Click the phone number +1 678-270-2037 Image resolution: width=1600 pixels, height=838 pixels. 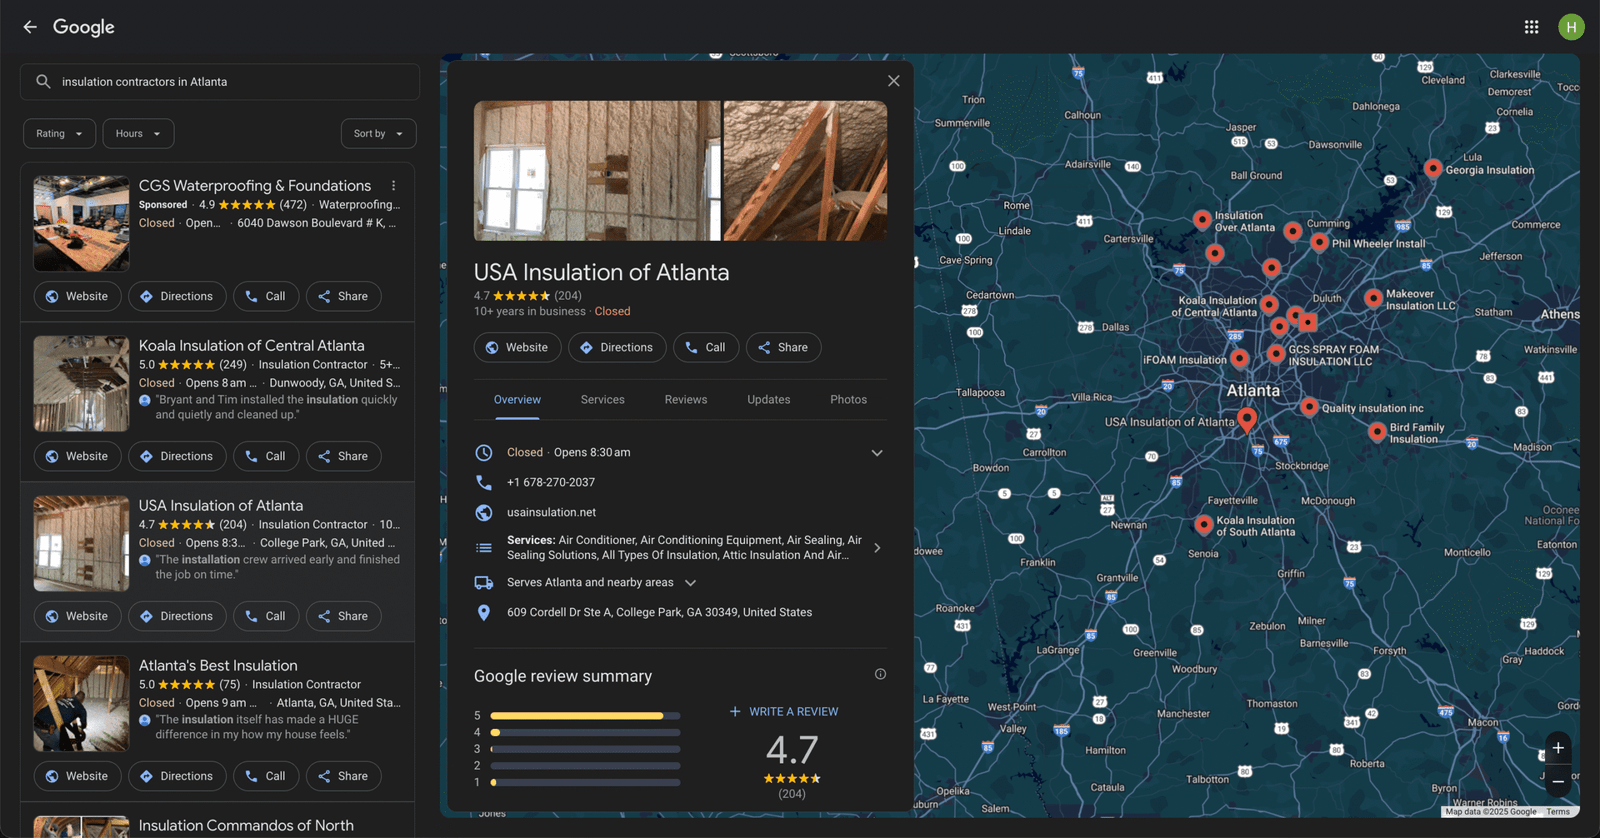(x=551, y=482)
